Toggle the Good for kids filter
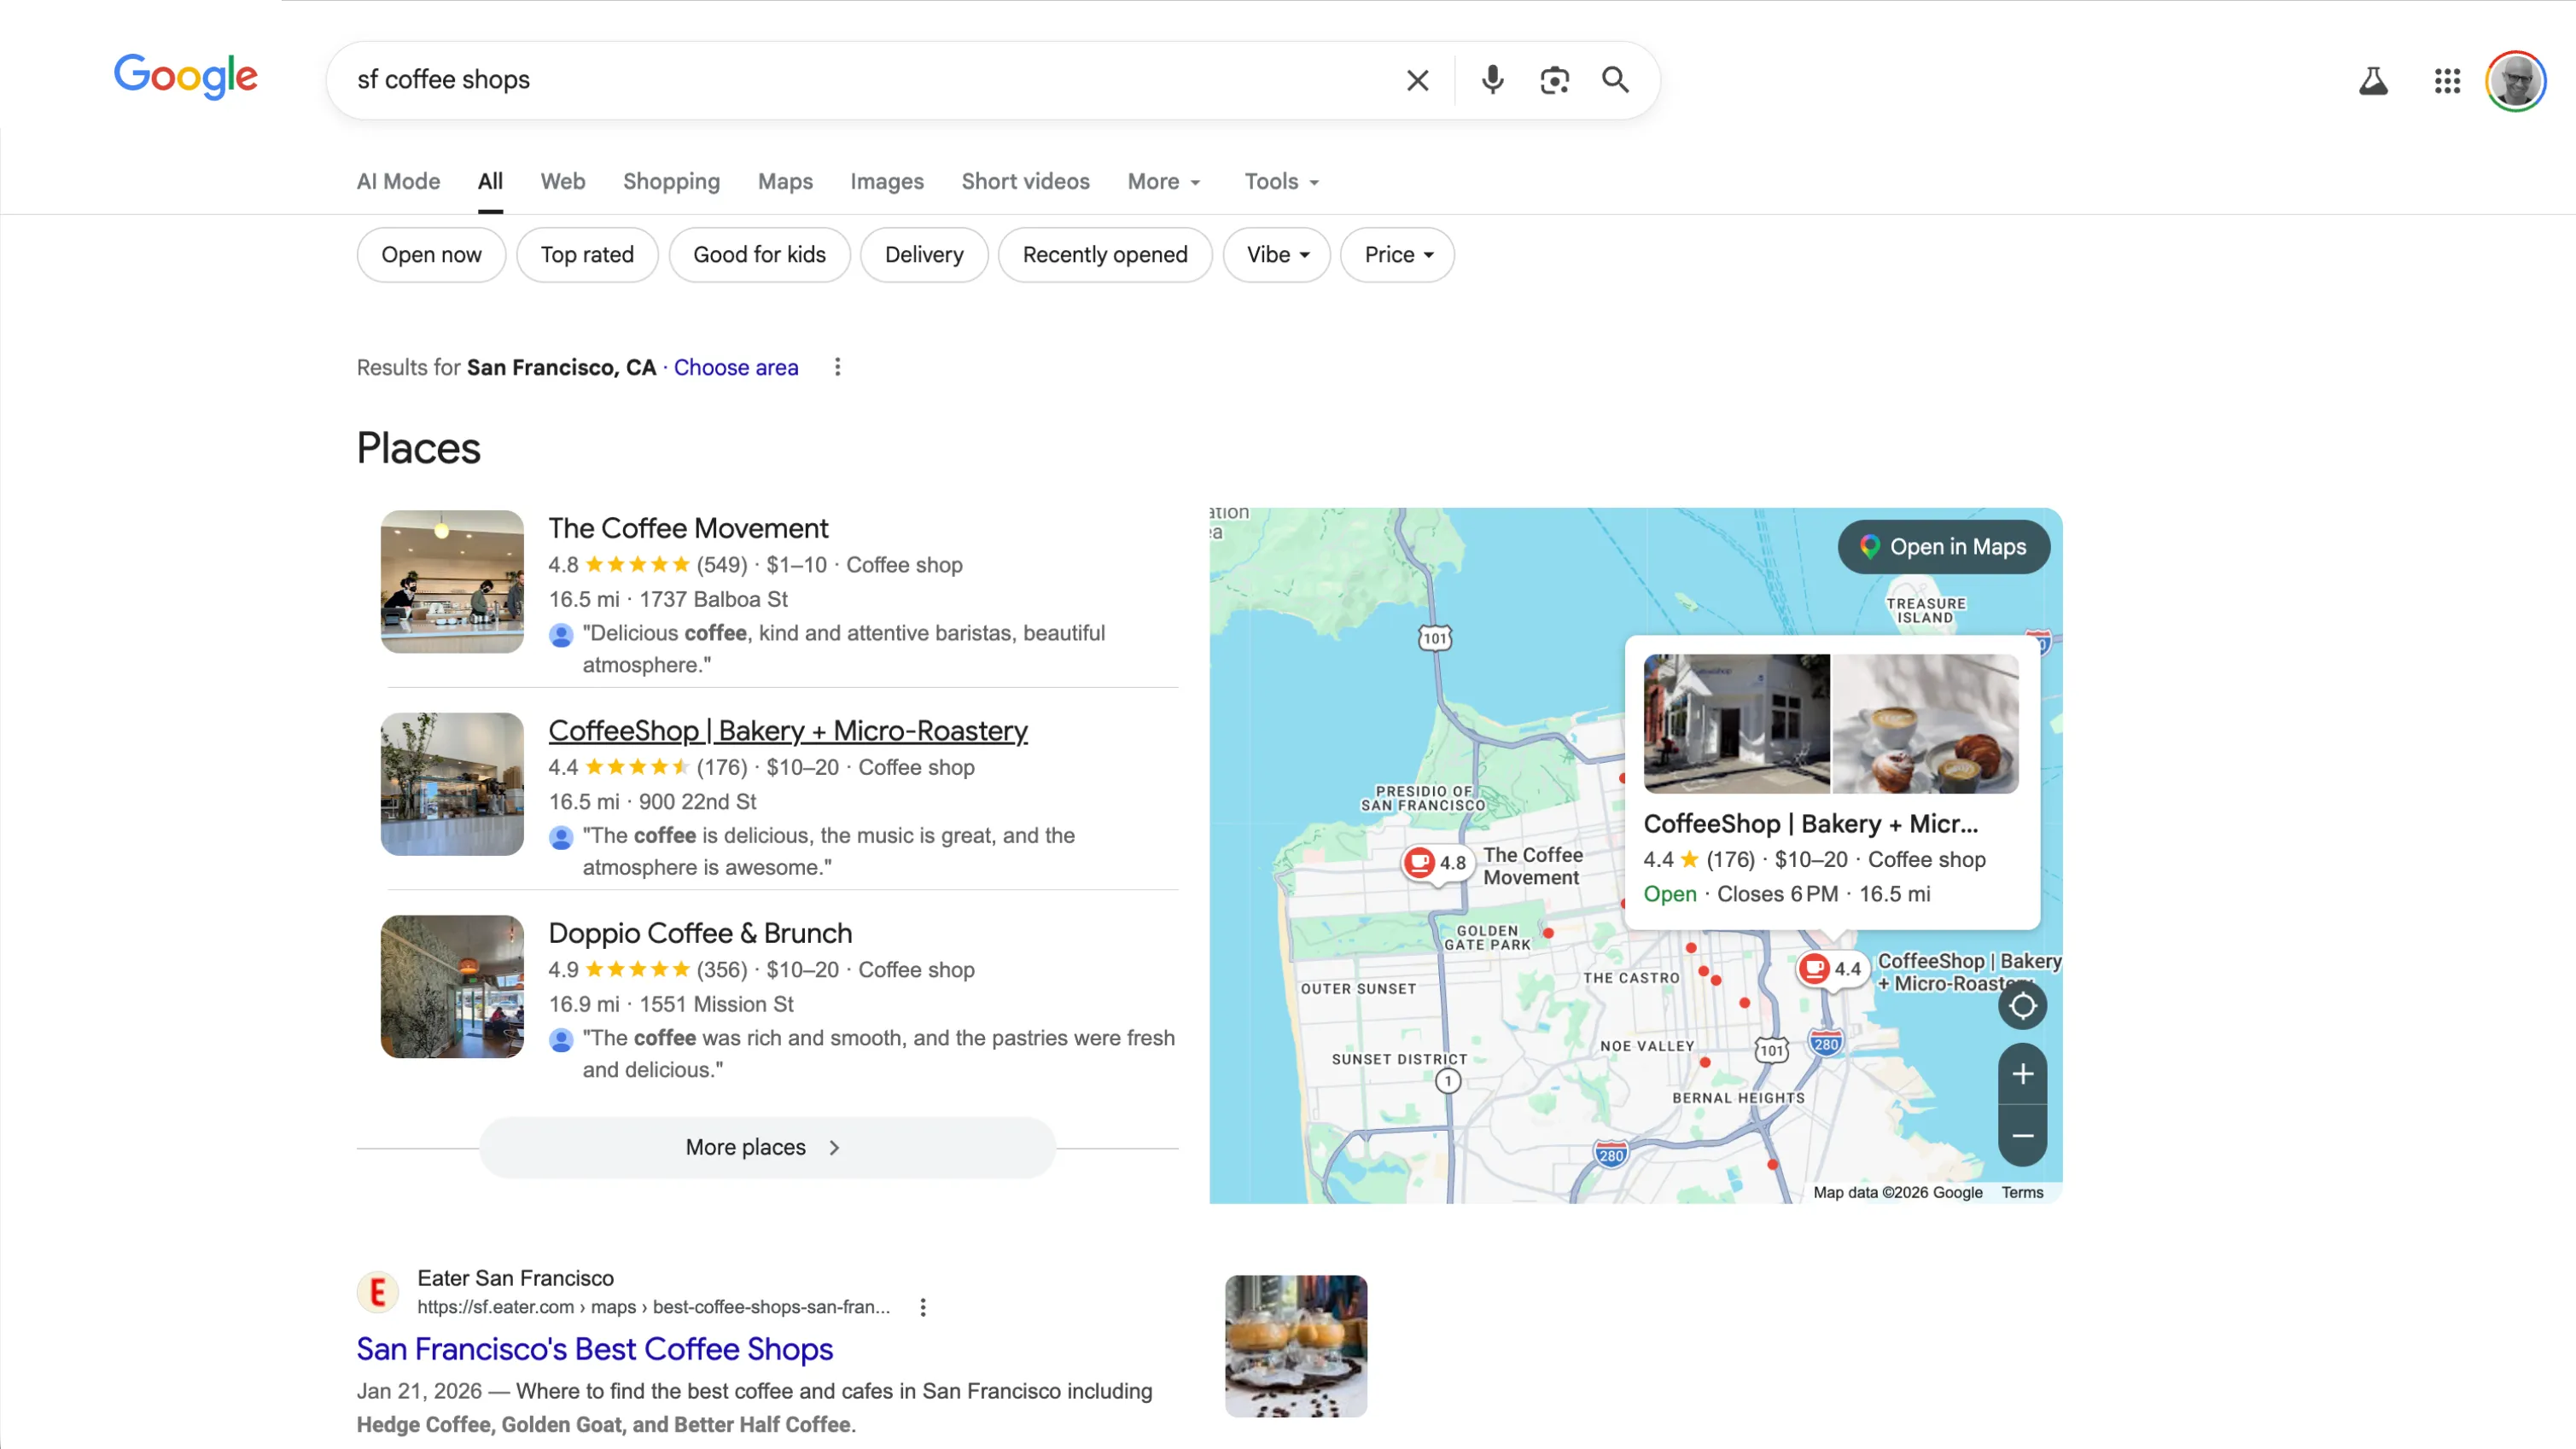This screenshot has height=1449, width=2576. [759, 255]
